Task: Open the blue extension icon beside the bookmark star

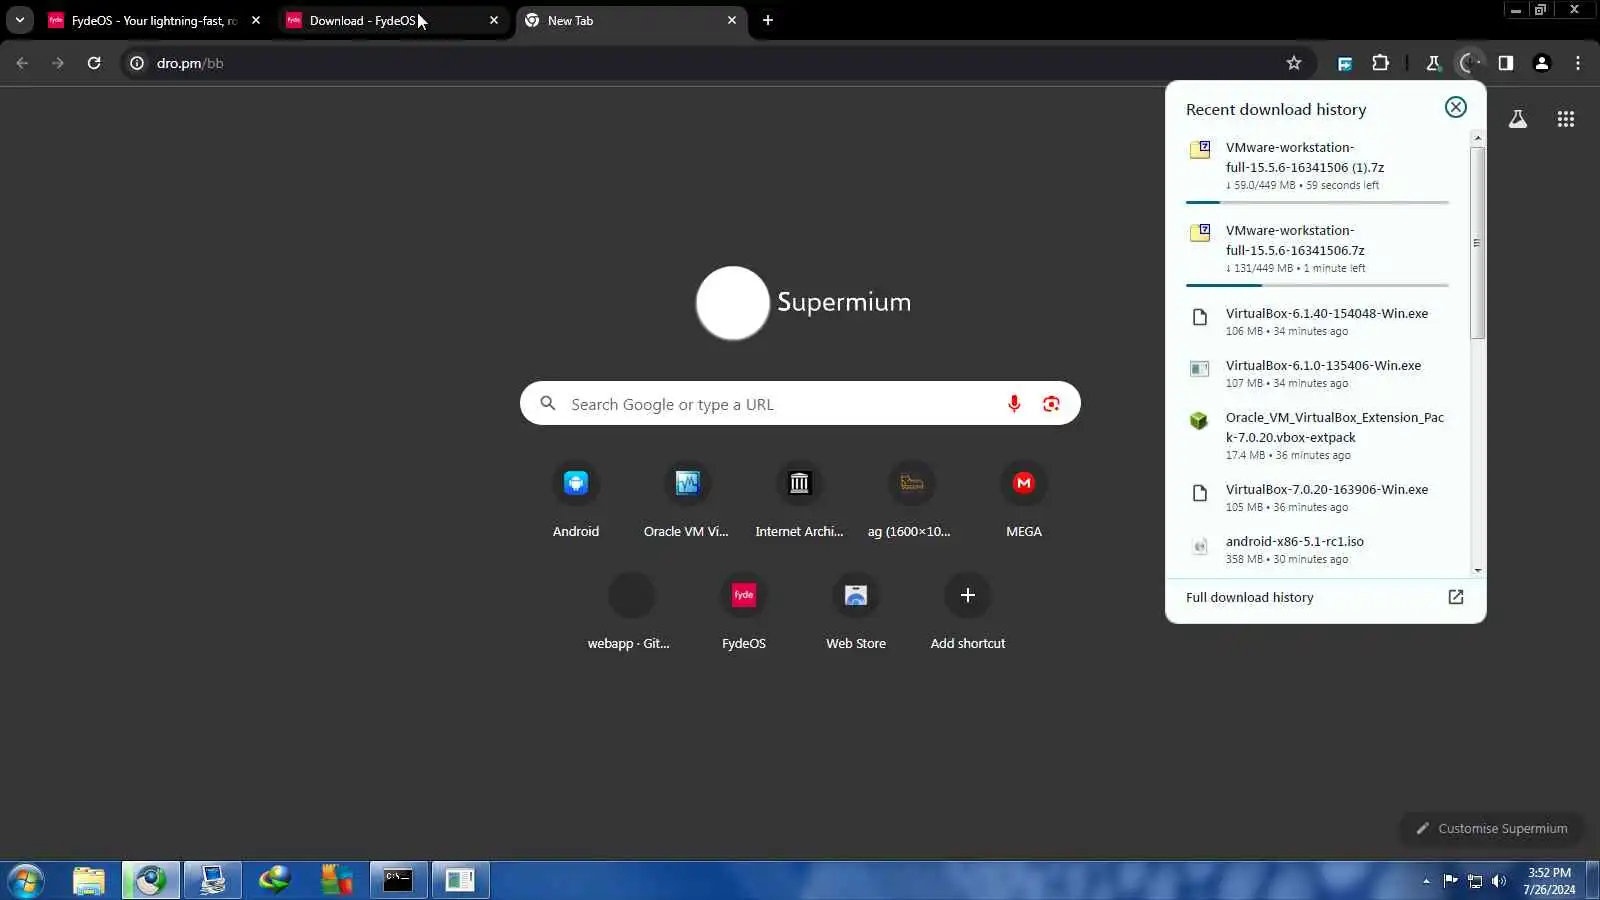Action: coord(1345,63)
